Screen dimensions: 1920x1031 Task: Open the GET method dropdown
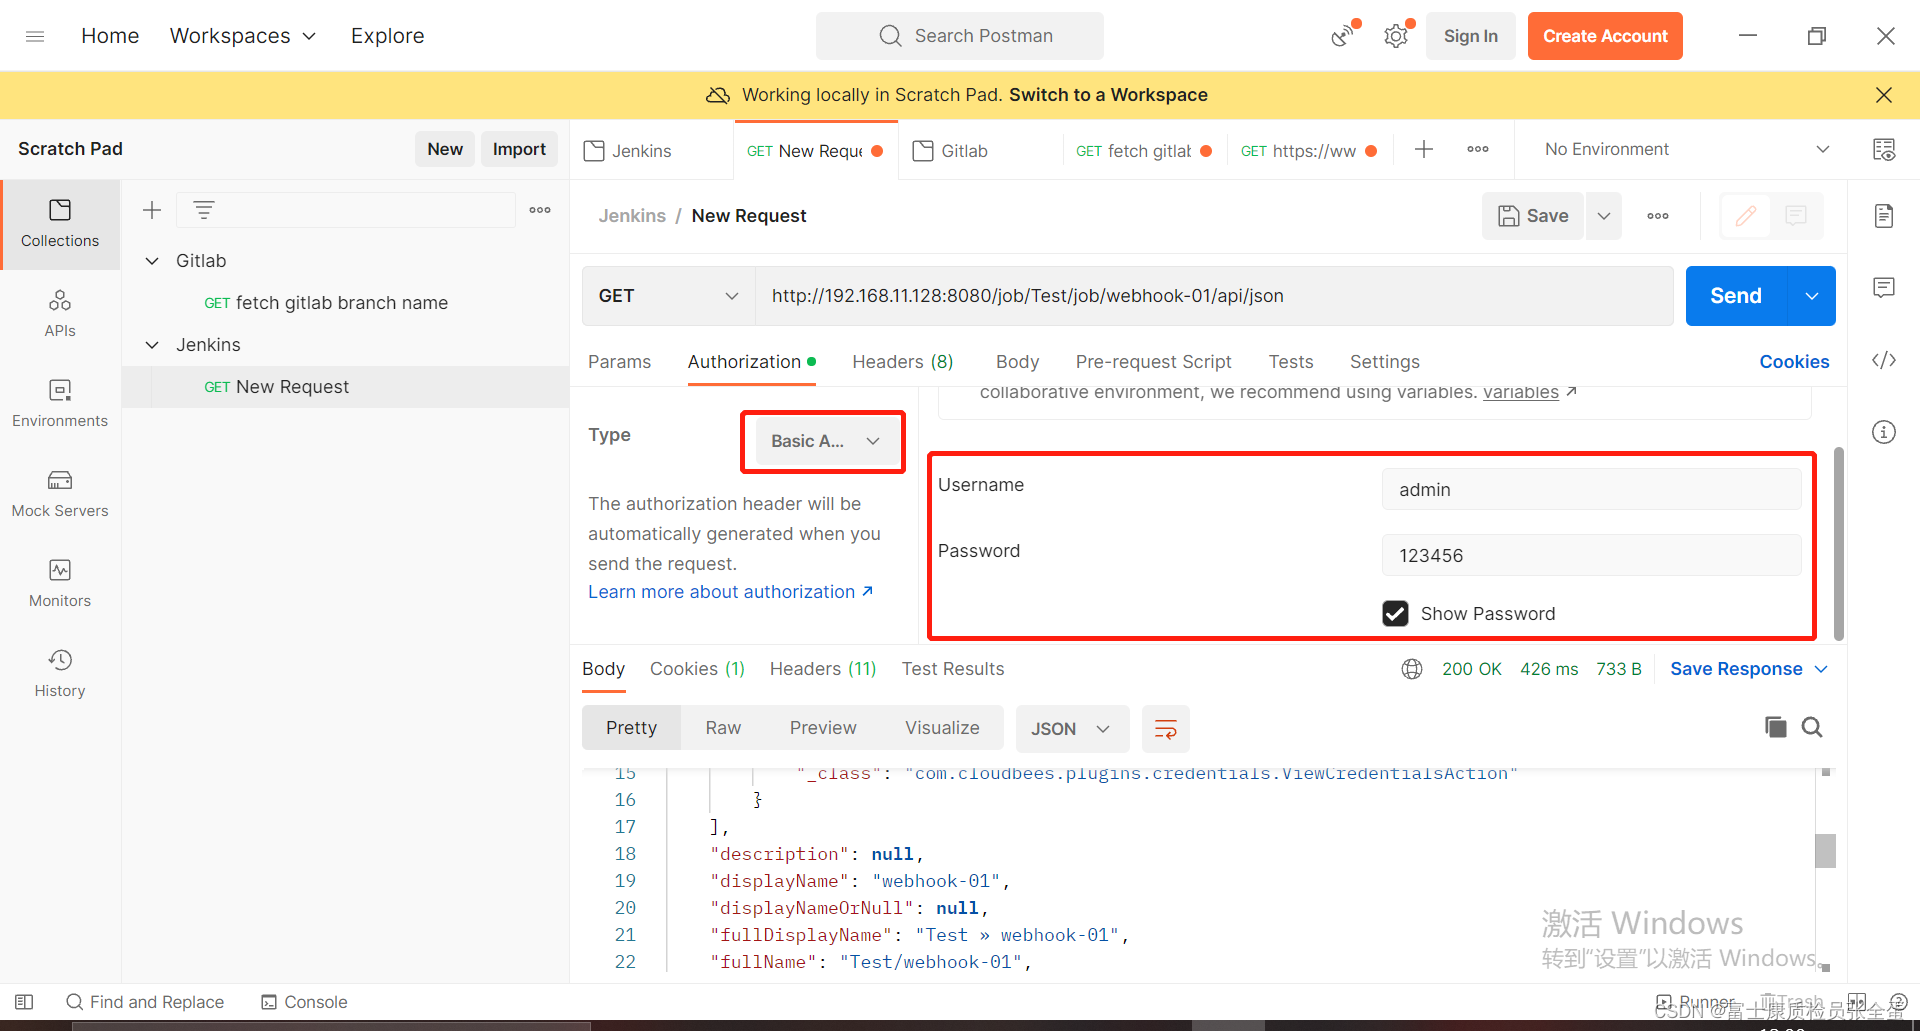[668, 296]
